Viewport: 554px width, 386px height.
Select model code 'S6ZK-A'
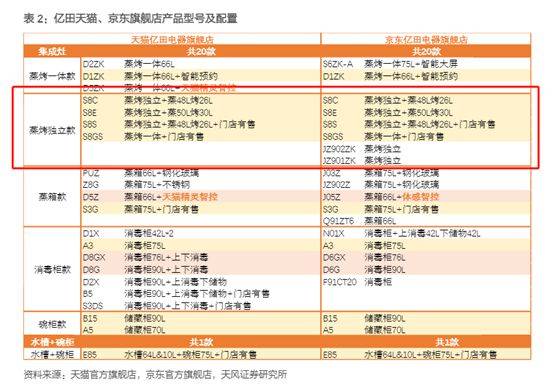tap(338, 64)
